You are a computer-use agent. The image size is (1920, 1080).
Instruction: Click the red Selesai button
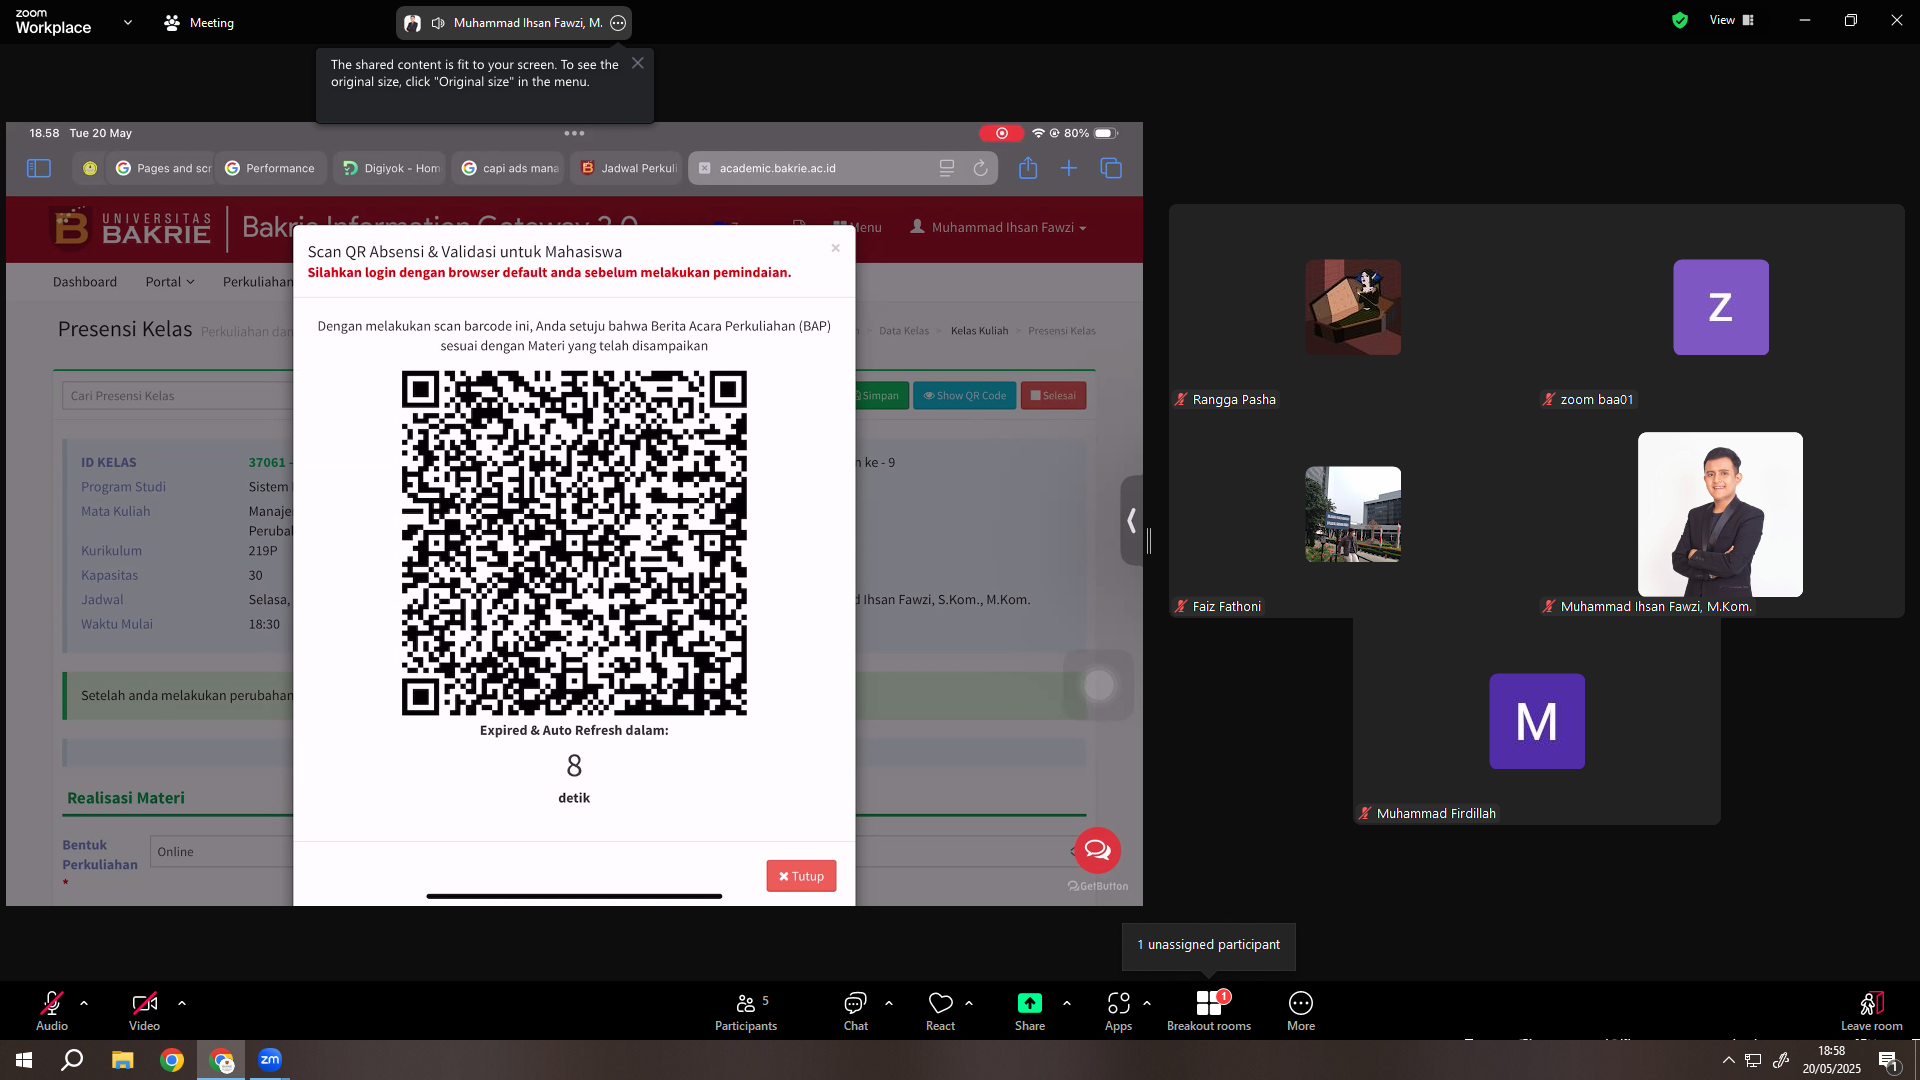1053,396
